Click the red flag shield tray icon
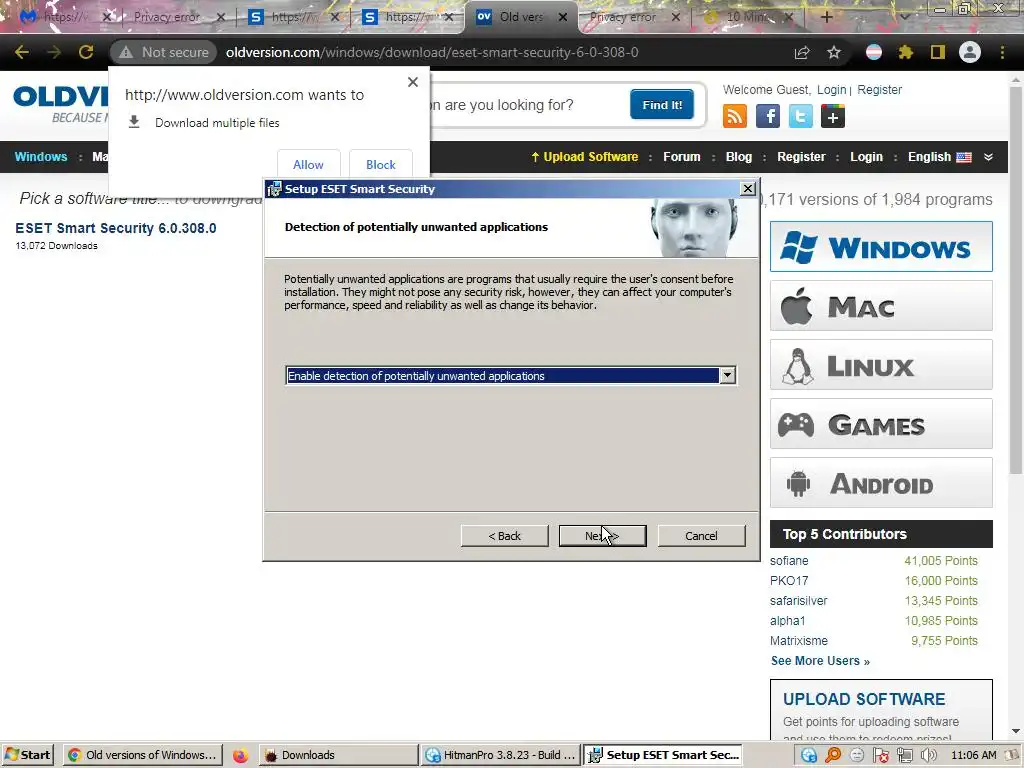Viewport: 1024px width, 768px height. tap(880, 755)
